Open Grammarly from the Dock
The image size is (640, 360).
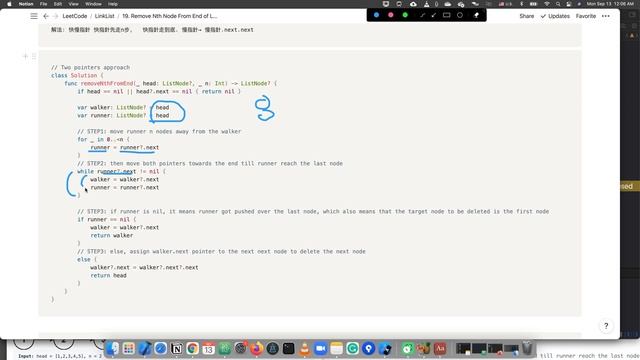(353, 349)
